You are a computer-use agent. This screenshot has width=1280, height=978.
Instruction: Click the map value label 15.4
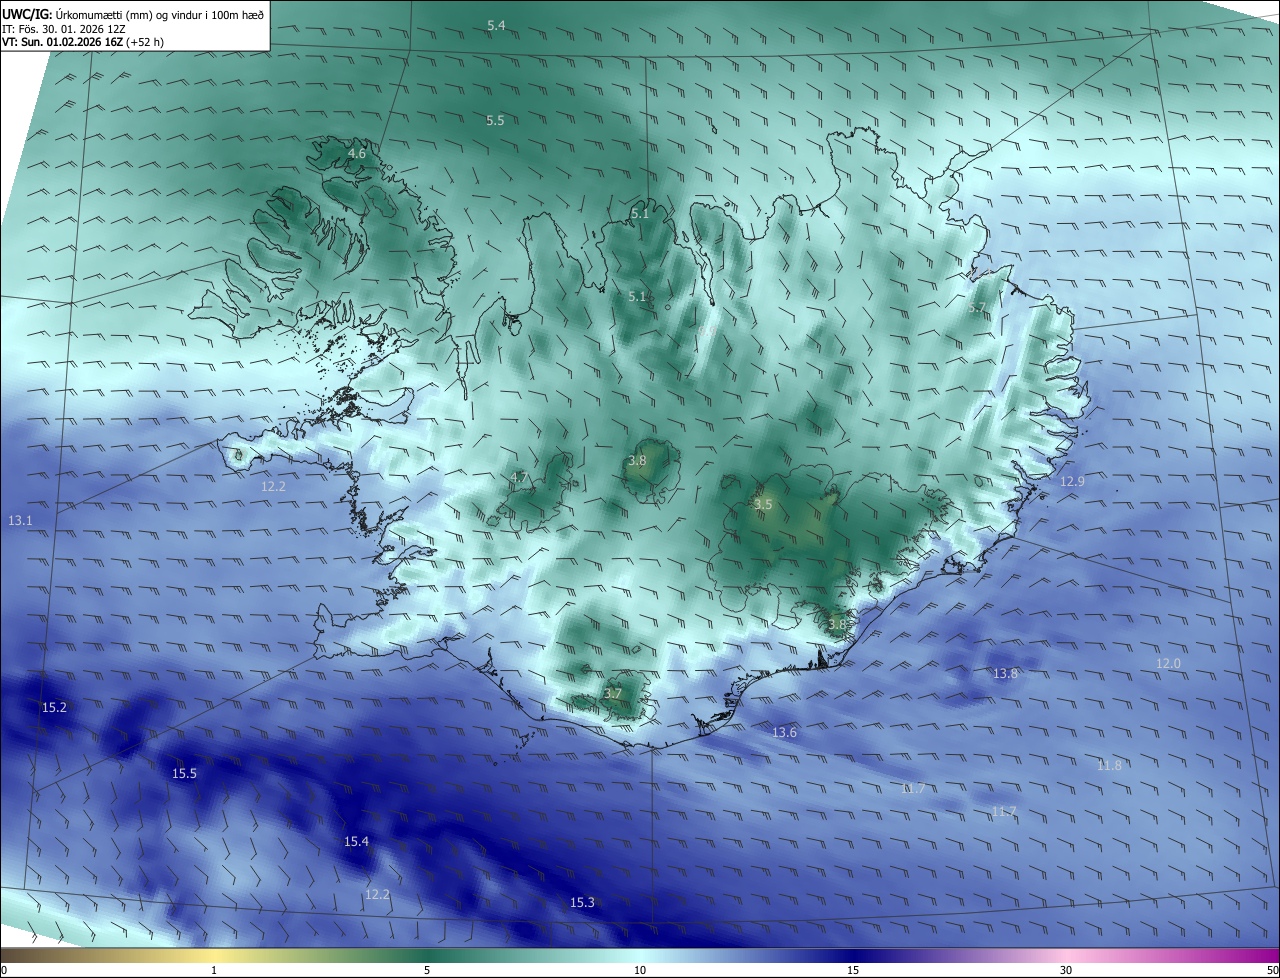356,842
